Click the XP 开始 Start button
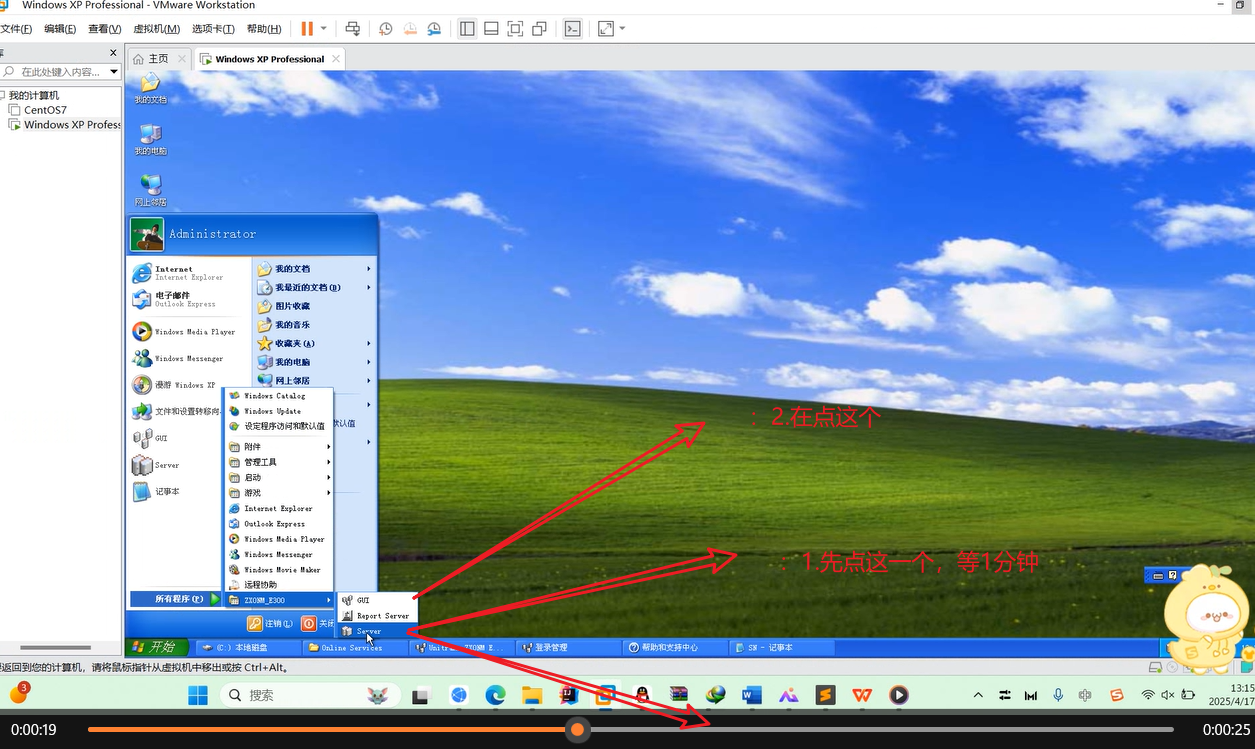Viewport: 1255px width, 749px height. click(x=157, y=647)
